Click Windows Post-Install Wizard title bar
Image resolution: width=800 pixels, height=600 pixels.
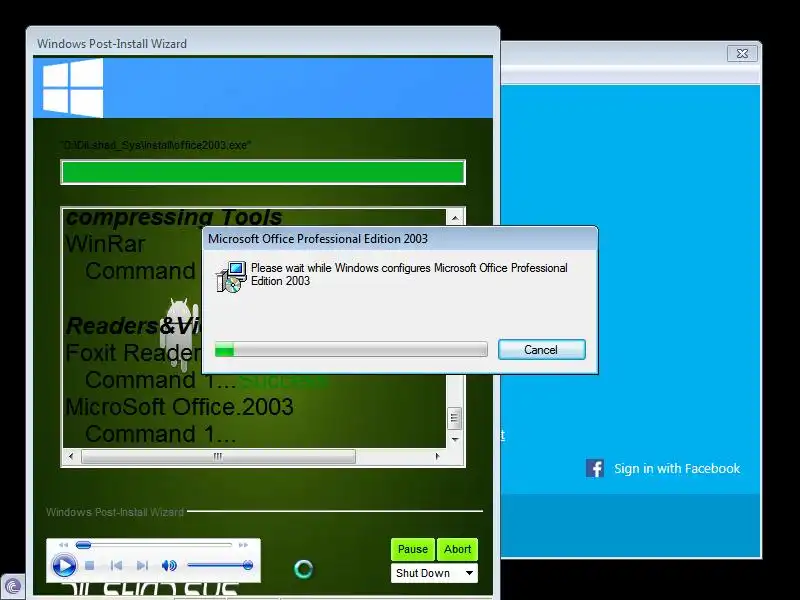pyautogui.click(x=263, y=43)
